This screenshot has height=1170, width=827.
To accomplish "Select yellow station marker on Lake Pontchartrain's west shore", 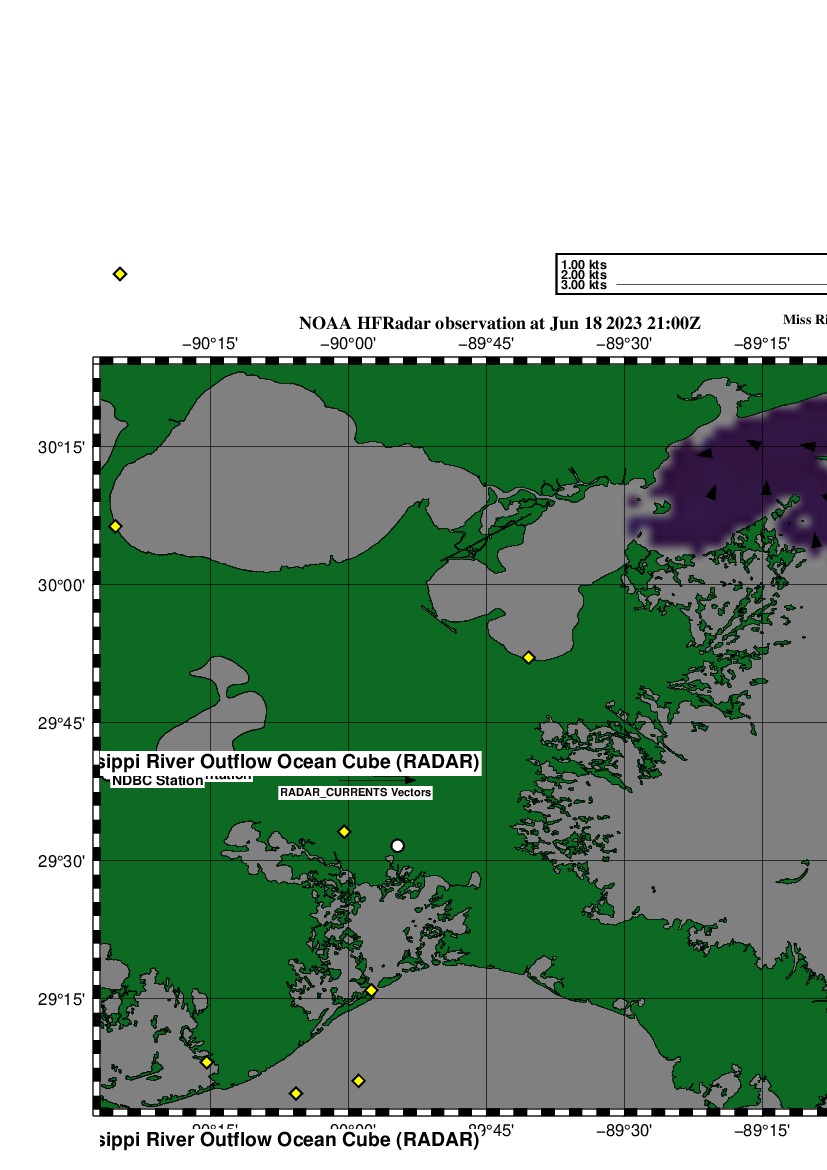I will pyautogui.click(x=115, y=526).
